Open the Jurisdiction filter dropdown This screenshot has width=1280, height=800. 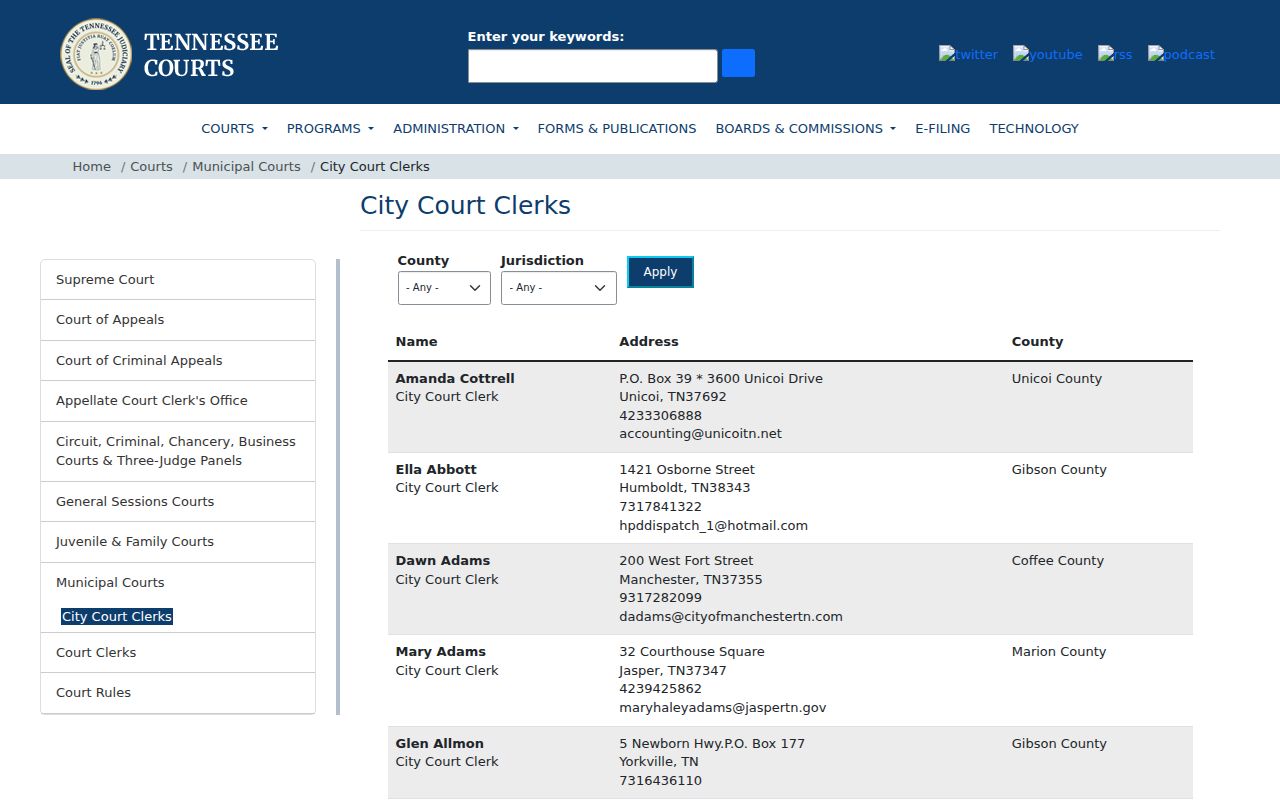(559, 288)
